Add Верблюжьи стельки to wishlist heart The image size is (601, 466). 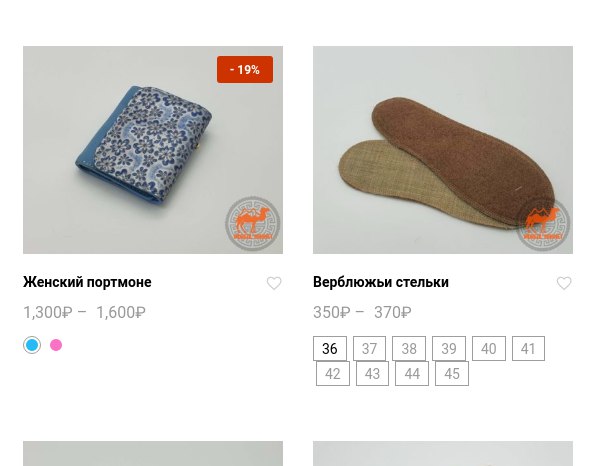564,283
